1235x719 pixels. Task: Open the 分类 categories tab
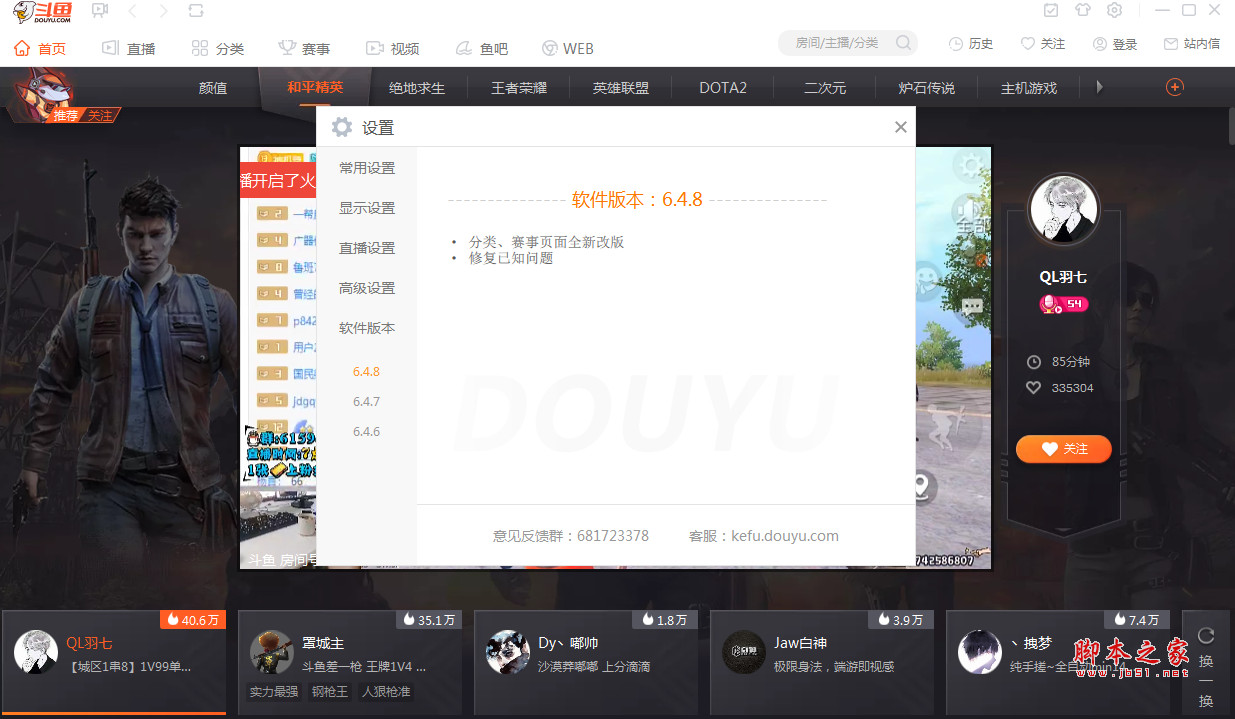217,48
